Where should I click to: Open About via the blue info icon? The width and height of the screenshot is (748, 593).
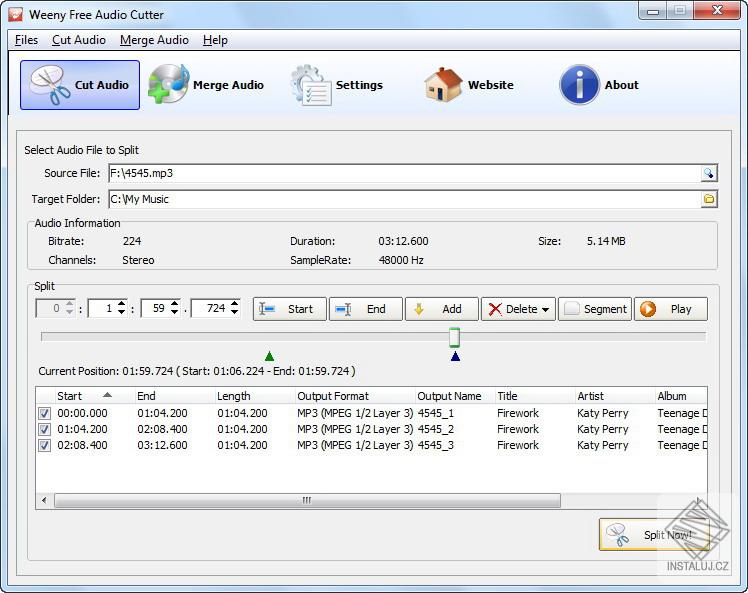coord(579,85)
